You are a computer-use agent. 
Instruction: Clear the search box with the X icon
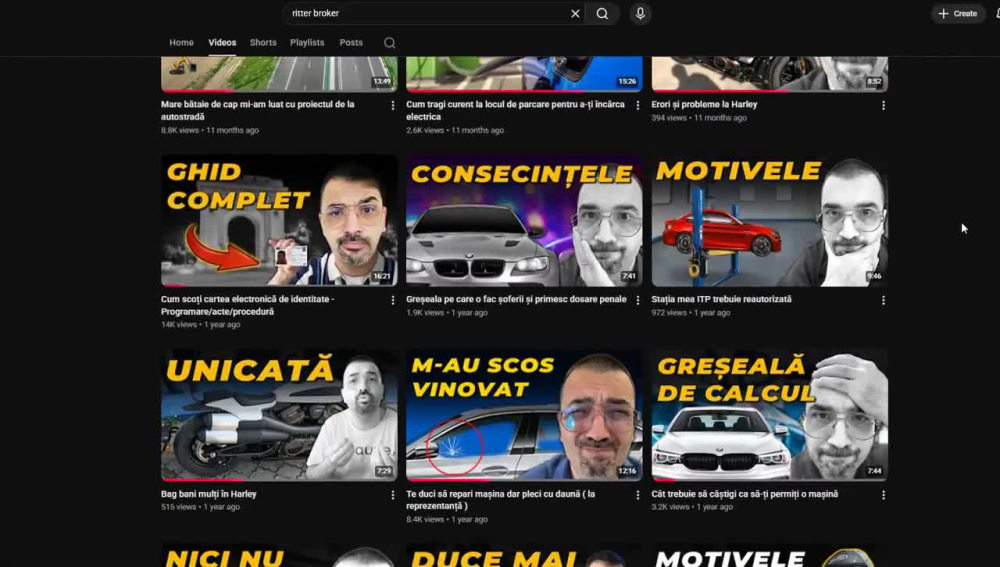click(575, 13)
